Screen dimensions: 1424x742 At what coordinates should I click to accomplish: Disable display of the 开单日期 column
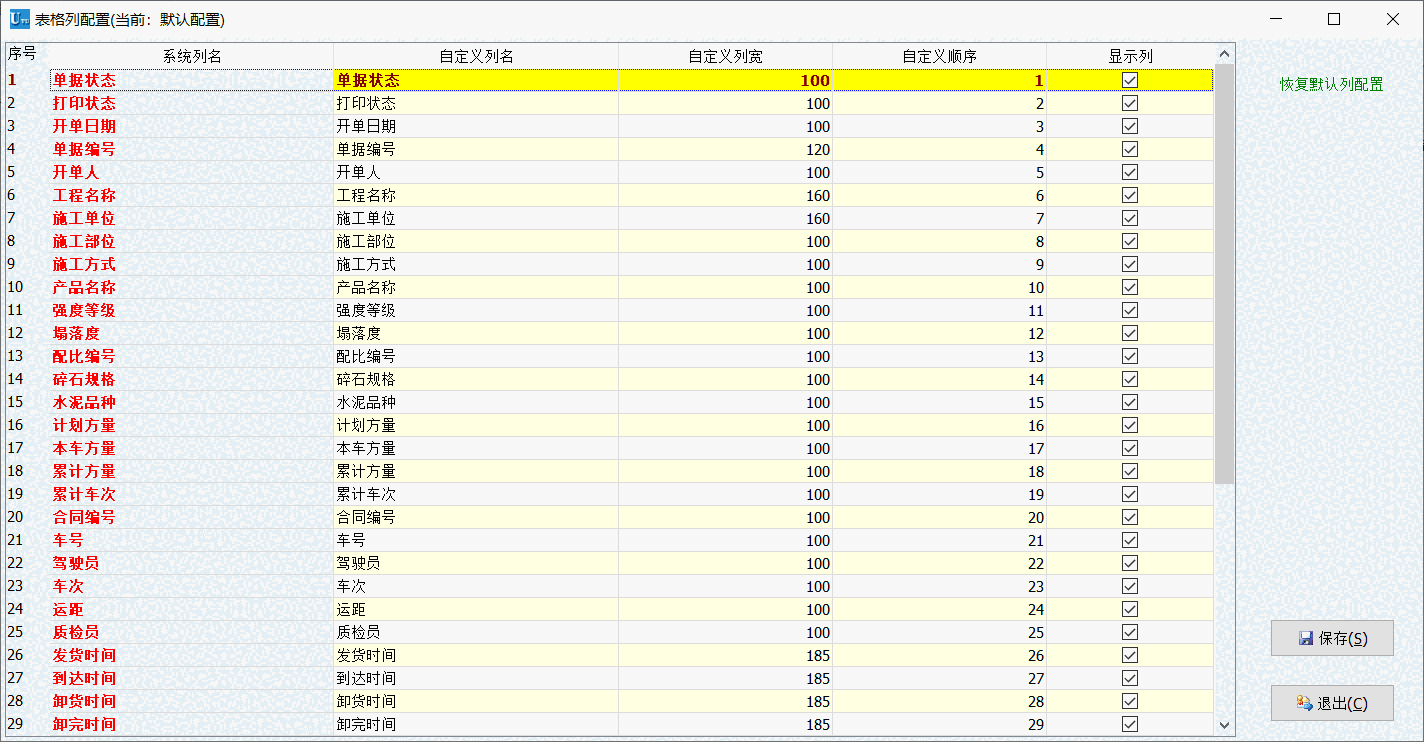1130,126
